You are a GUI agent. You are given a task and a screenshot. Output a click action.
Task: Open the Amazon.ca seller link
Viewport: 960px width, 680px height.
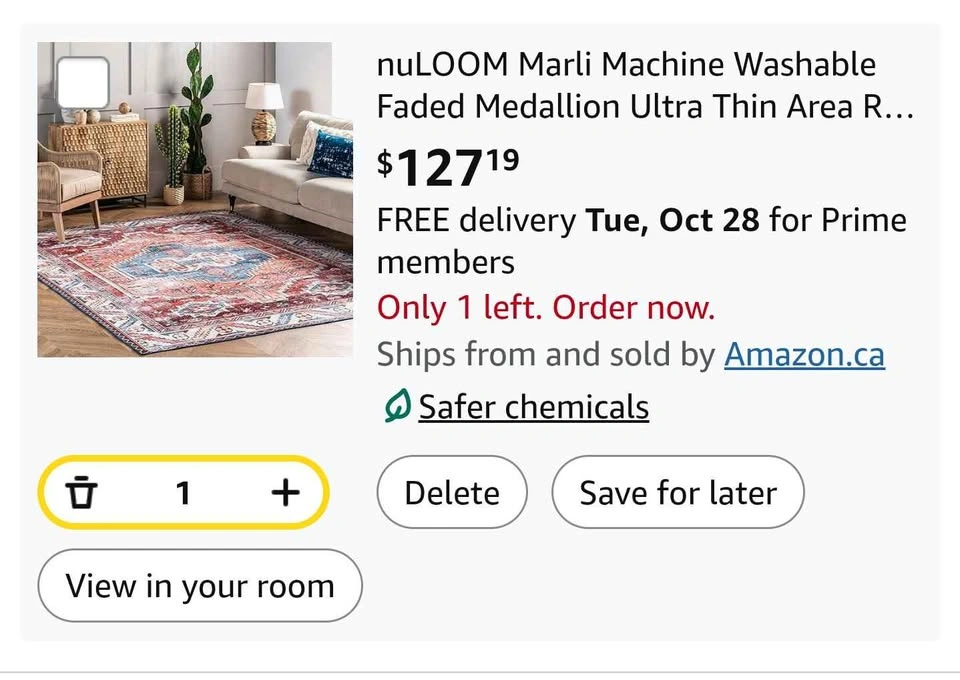pyautogui.click(x=804, y=354)
